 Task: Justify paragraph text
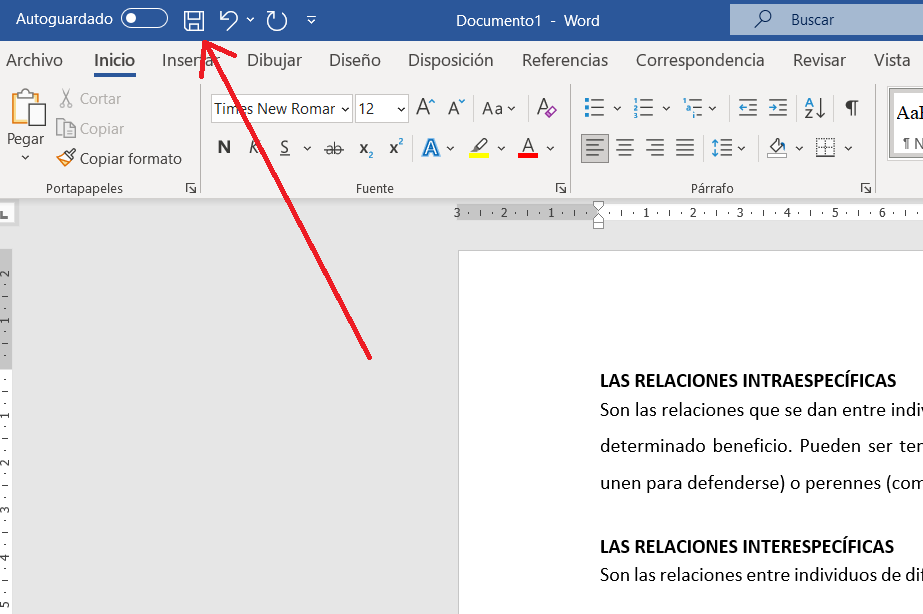[x=685, y=148]
